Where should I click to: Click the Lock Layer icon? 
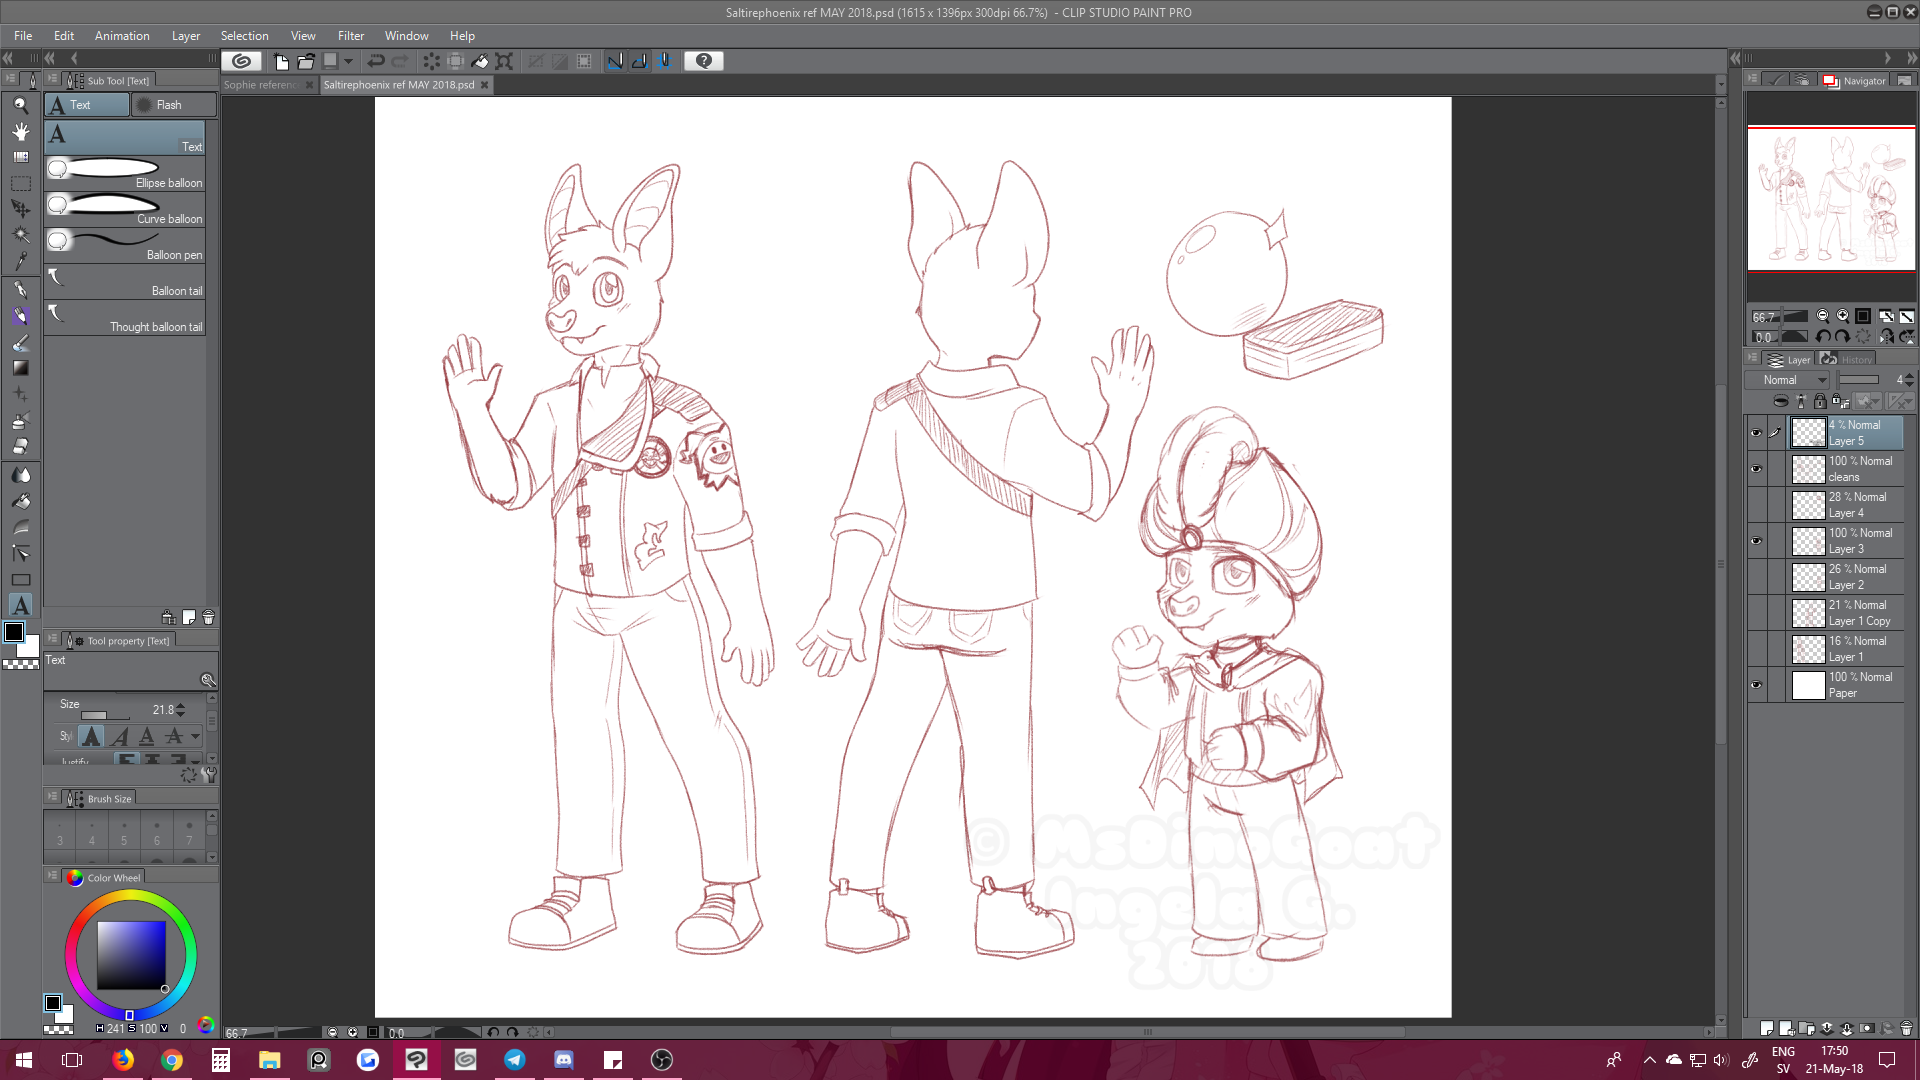click(x=1820, y=401)
